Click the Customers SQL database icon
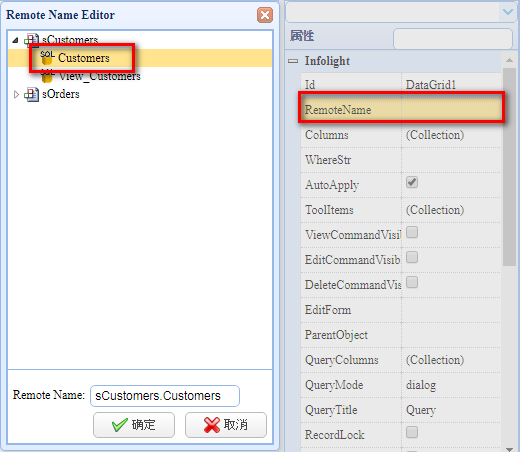The image size is (520, 452). [x=47, y=58]
